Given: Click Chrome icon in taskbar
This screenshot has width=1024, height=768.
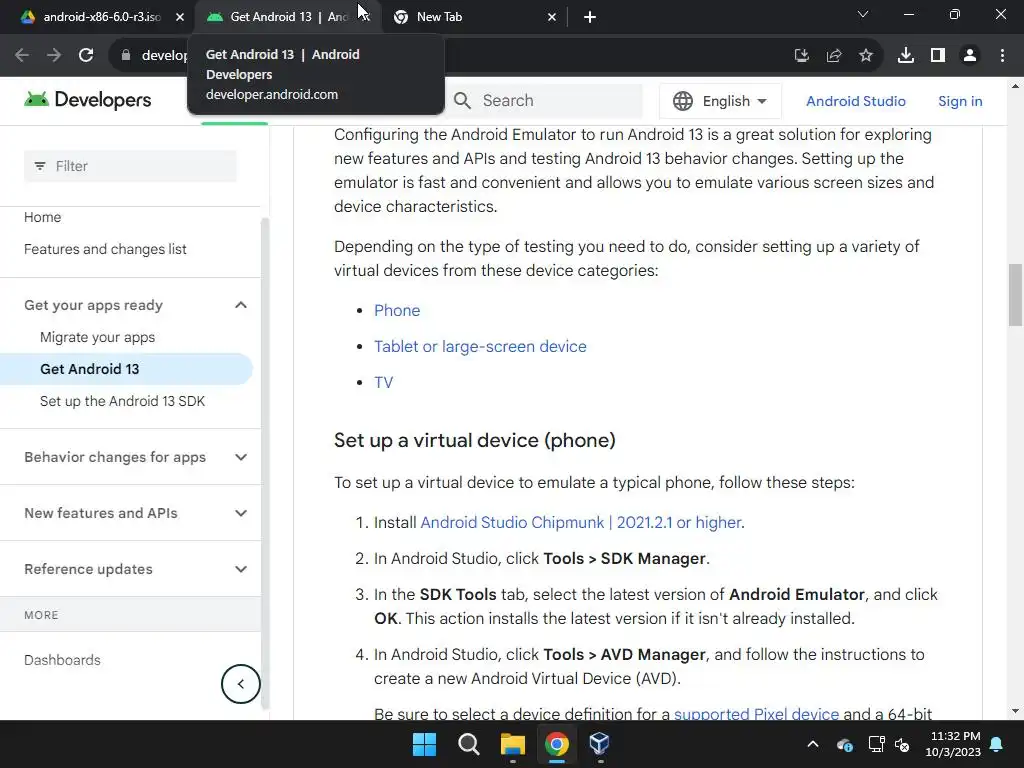Looking at the screenshot, I should 556,744.
